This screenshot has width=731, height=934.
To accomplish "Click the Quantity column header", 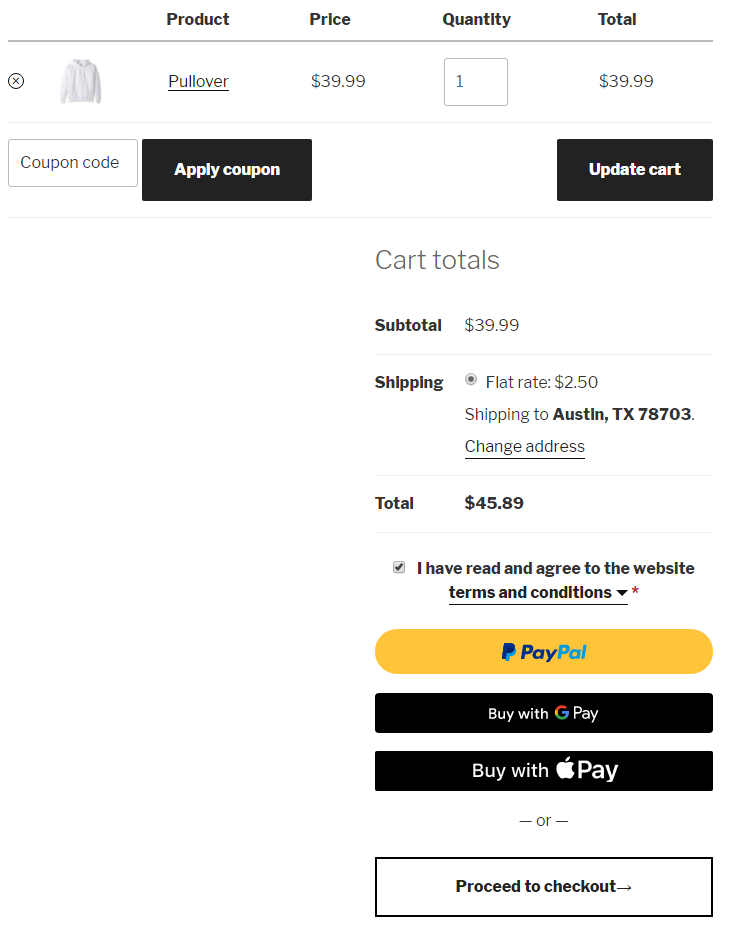I will pyautogui.click(x=476, y=19).
